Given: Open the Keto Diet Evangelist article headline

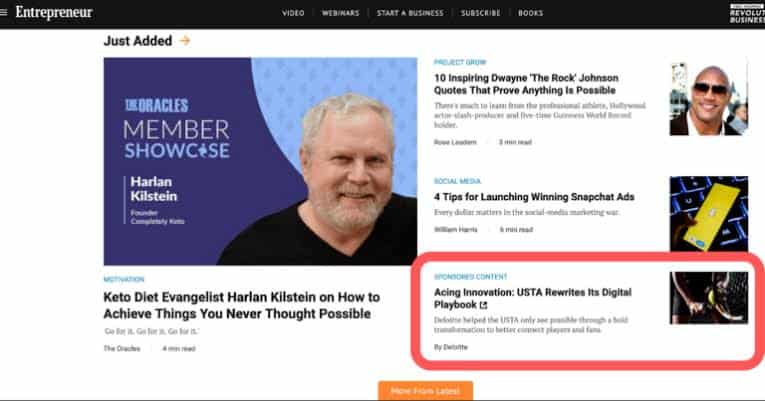Looking at the screenshot, I should [x=242, y=305].
